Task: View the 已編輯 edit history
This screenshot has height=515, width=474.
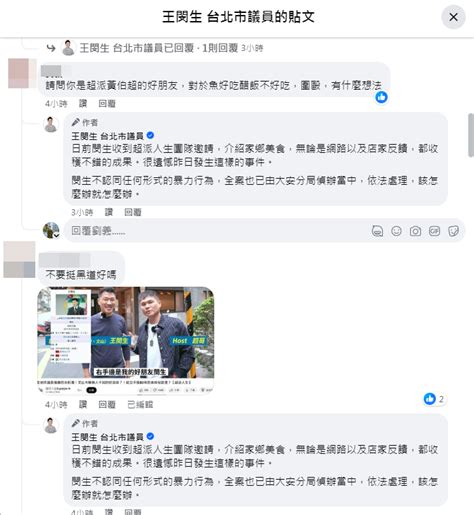Action: pyautogui.click(x=140, y=405)
